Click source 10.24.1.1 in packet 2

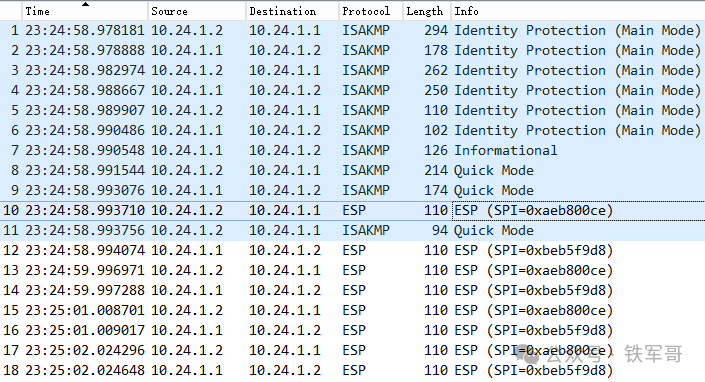click(187, 50)
